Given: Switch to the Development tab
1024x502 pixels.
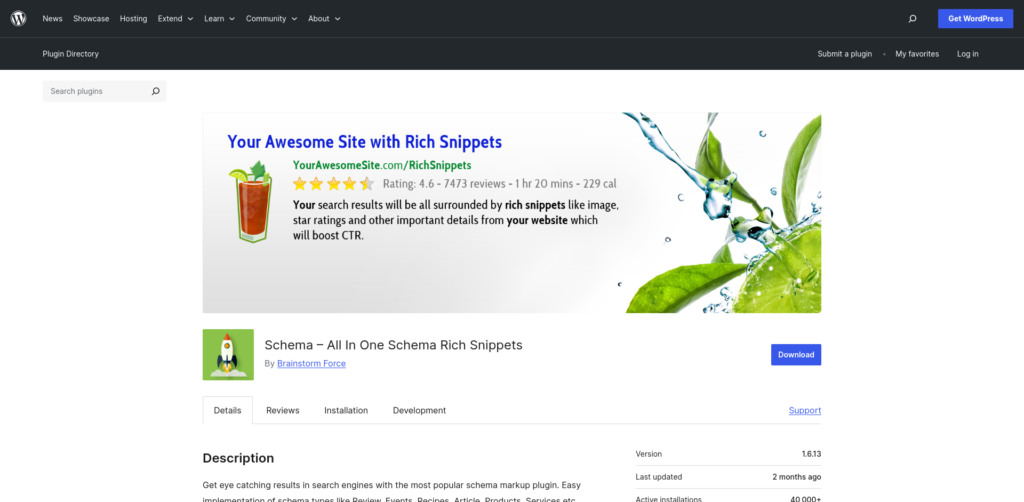Looking at the screenshot, I should [x=419, y=411].
